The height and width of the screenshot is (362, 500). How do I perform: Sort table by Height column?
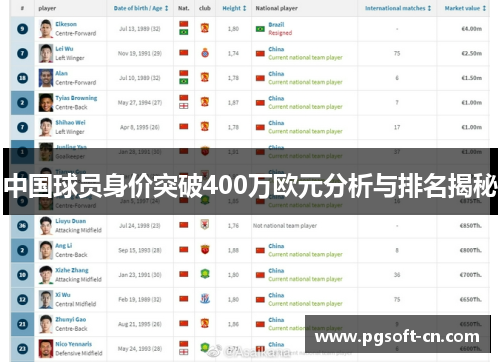[x=234, y=8]
